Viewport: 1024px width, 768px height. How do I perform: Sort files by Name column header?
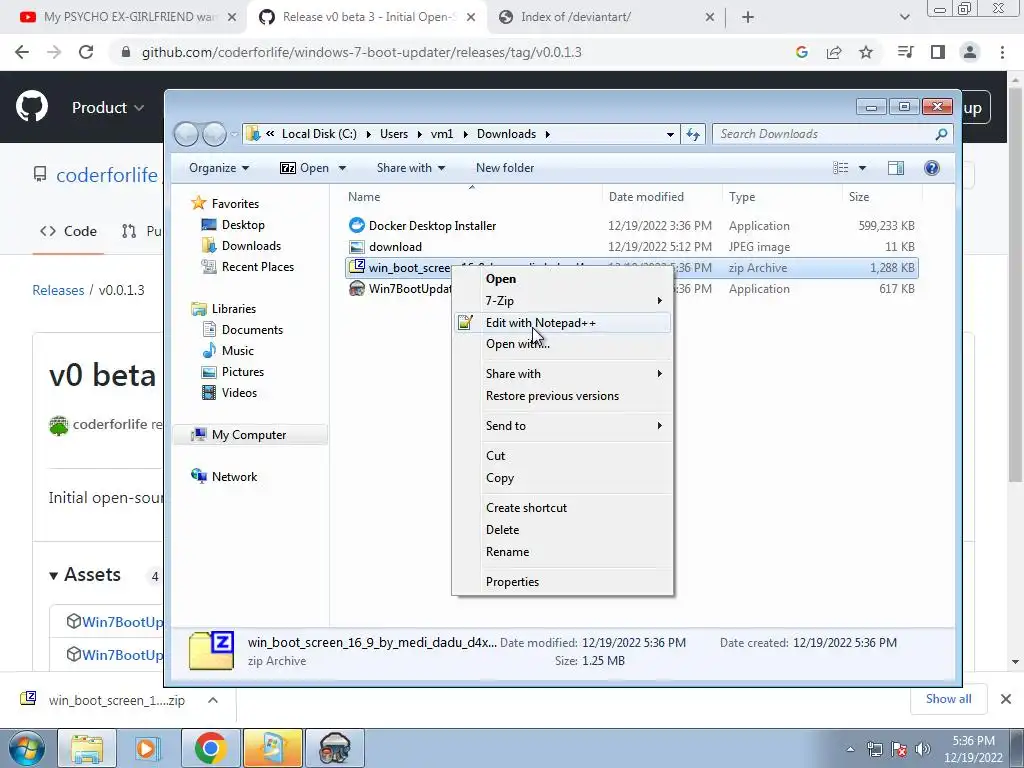tap(364, 197)
